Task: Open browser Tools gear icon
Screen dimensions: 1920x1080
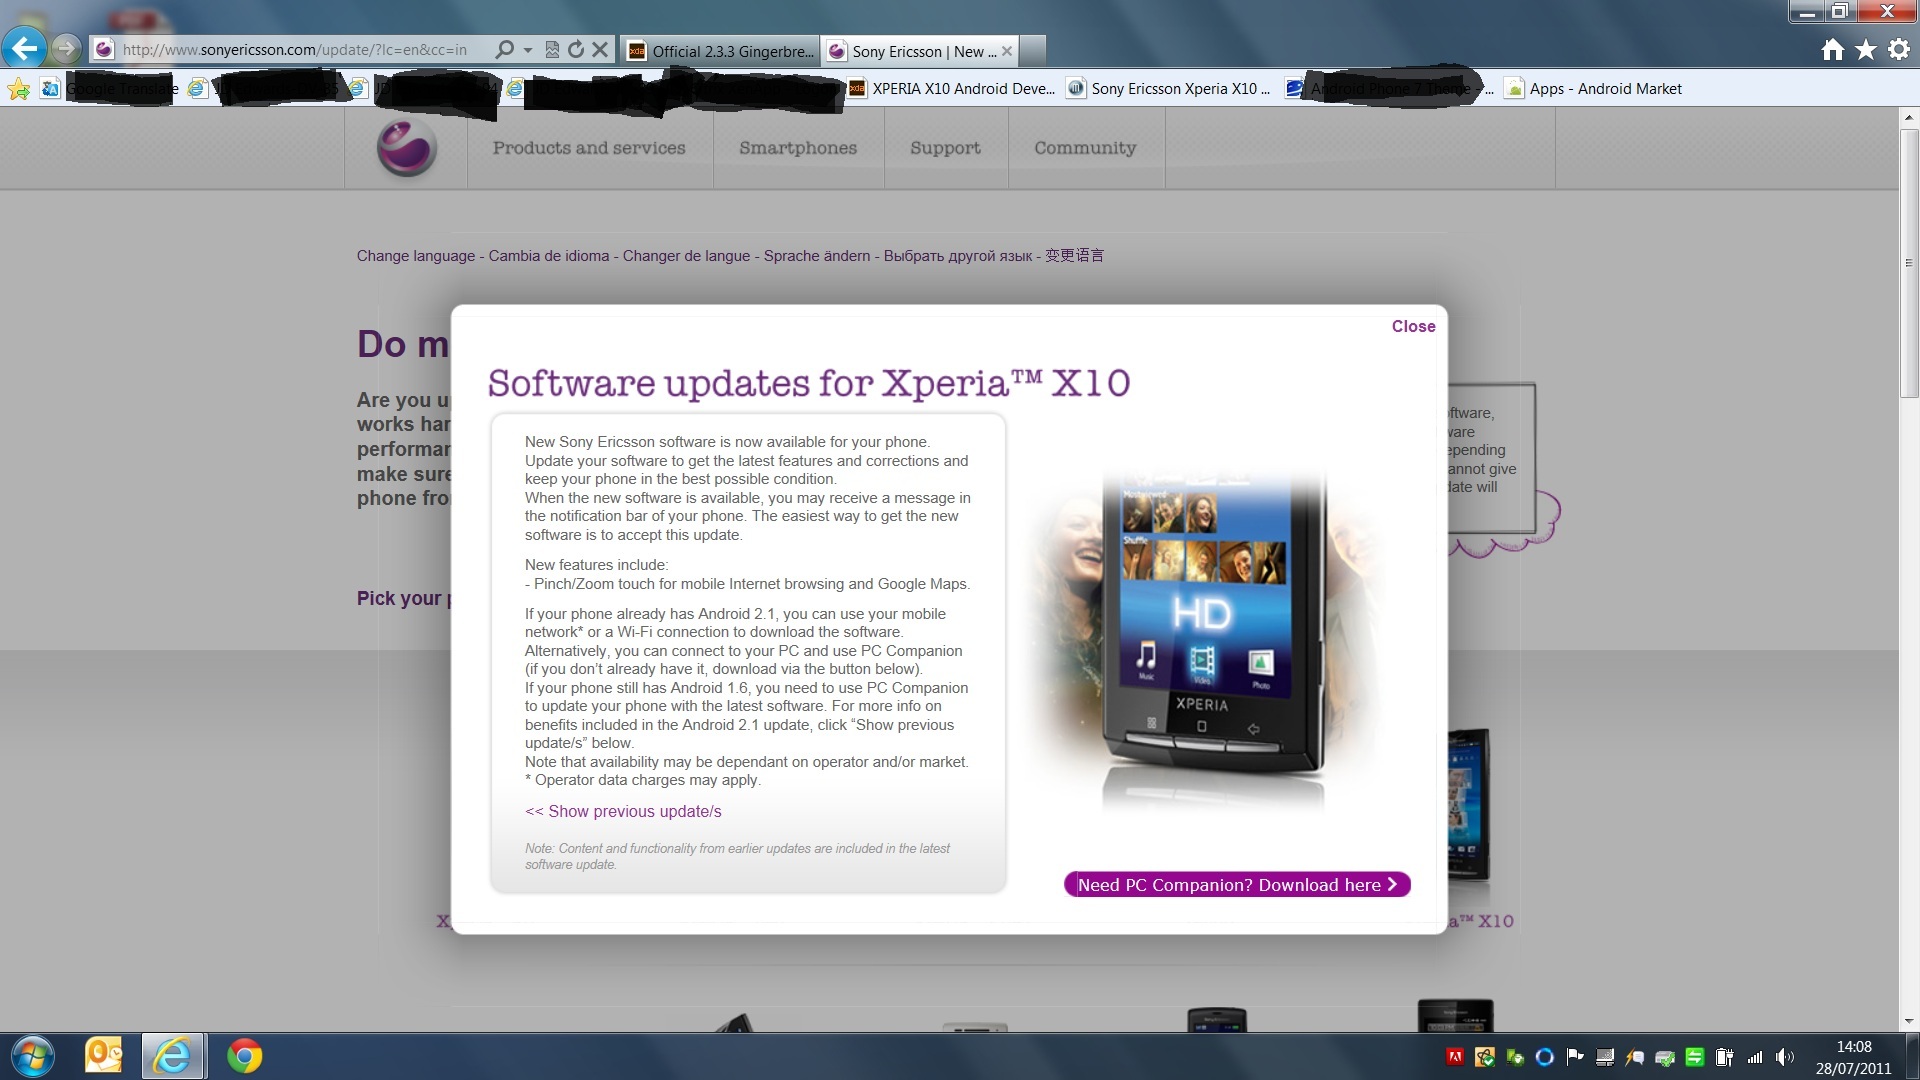Action: pyautogui.click(x=1898, y=49)
